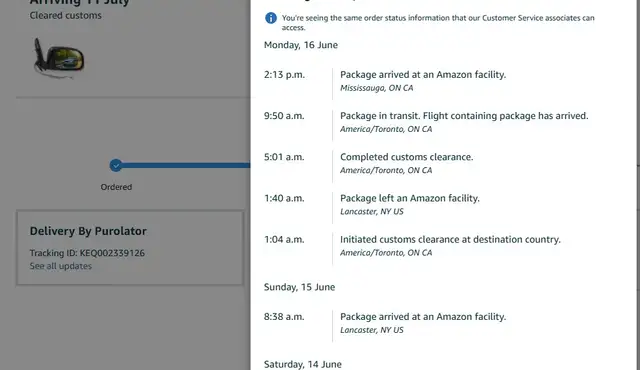
Task: Open the side mirror product thumbnail
Action: [59, 58]
